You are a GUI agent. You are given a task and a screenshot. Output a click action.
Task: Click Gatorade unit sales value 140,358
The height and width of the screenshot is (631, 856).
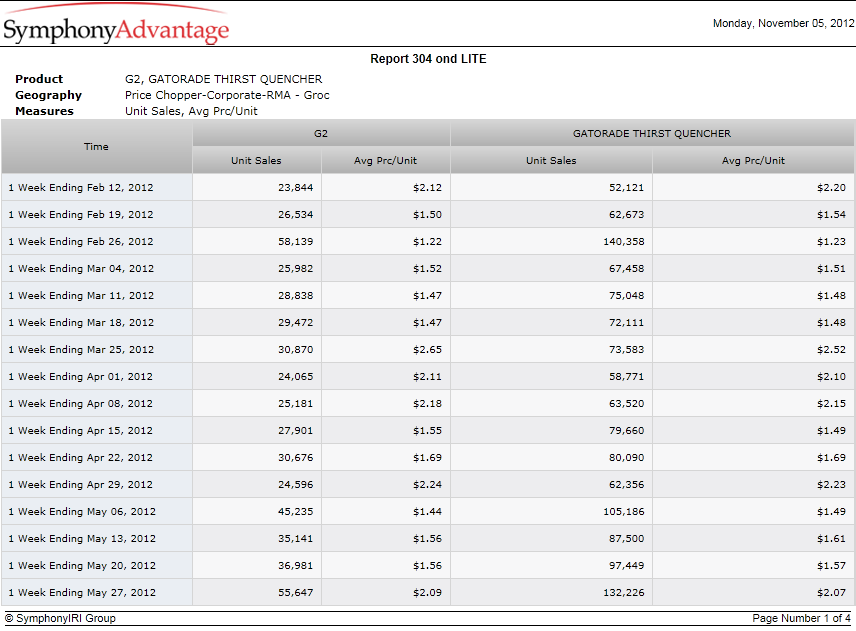coord(624,242)
